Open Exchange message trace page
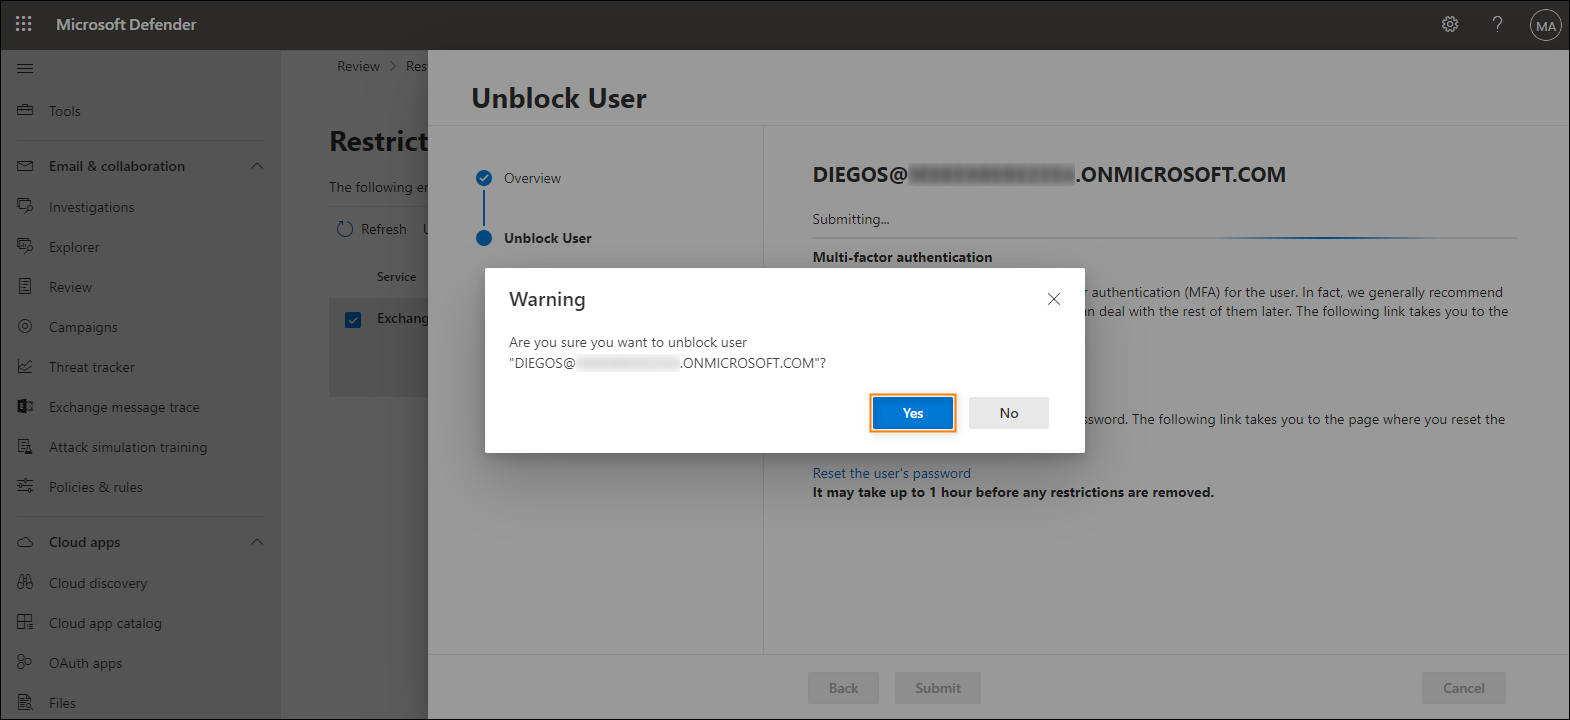 (124, 407)
